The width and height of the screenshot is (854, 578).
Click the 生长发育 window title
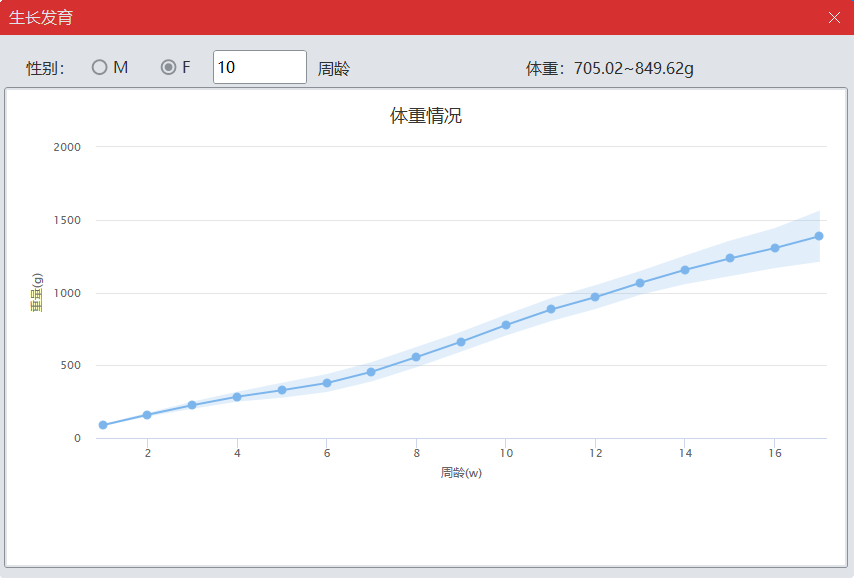(x=41, y=17)
